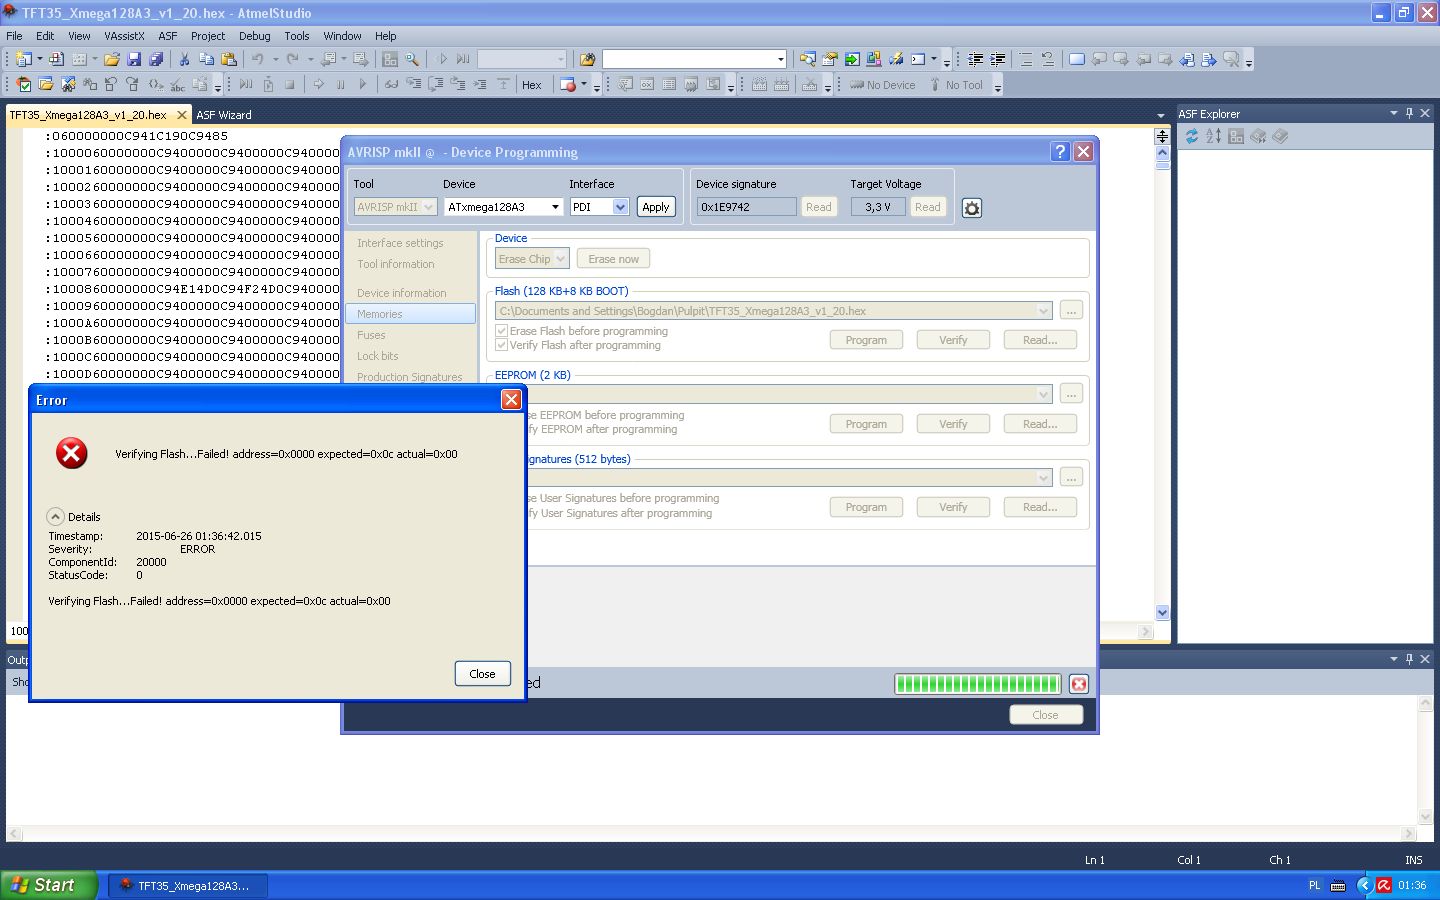Open the Device ATxmega128A3 dropdown
Screen dimensions: 1440x900
click(x=555, y=207)
